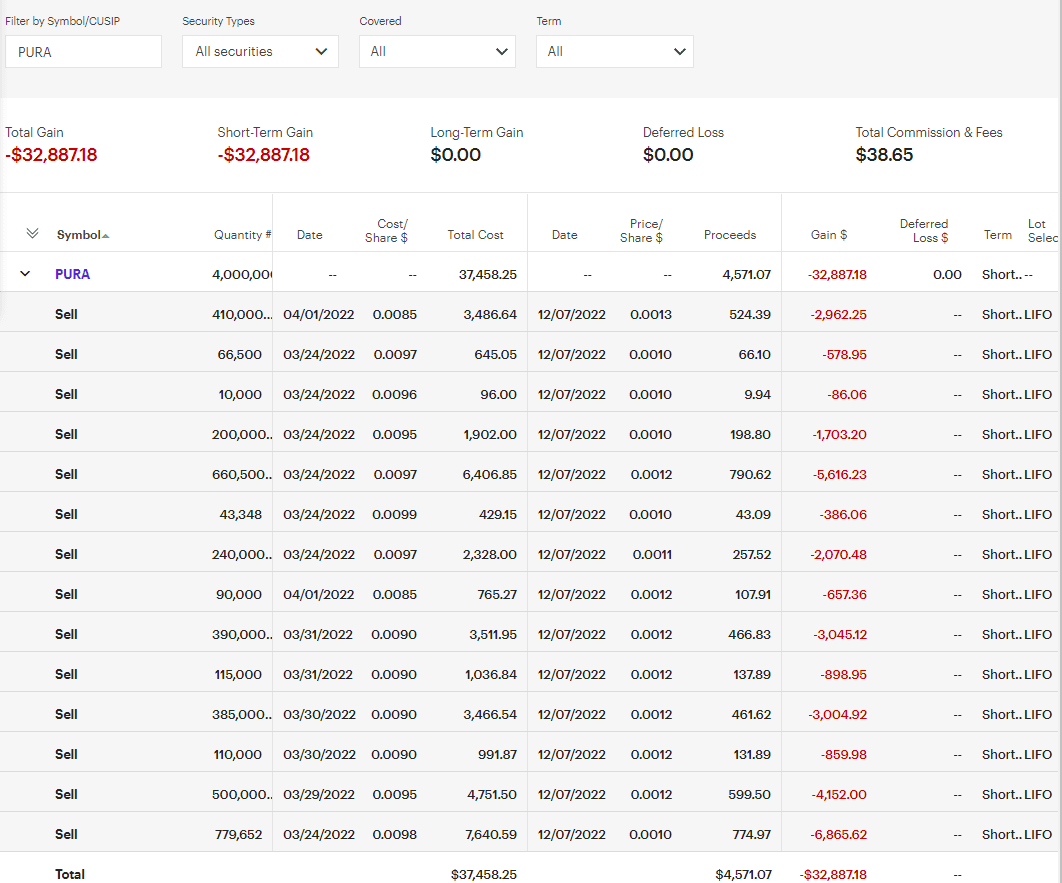Select the Sell row with 779,652 quantity
This screenshot has height=883, width=1062.
coord(66,834)
